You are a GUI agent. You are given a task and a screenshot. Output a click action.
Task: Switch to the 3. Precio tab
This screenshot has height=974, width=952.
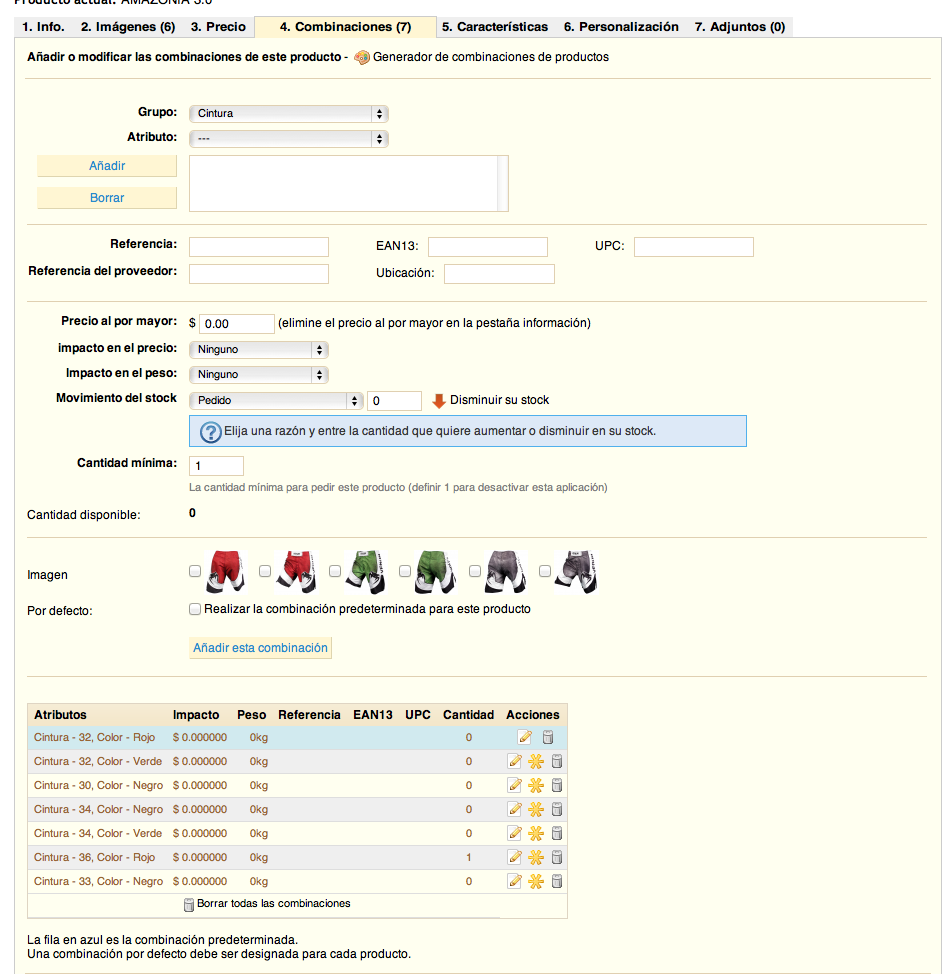coord(218,27)
